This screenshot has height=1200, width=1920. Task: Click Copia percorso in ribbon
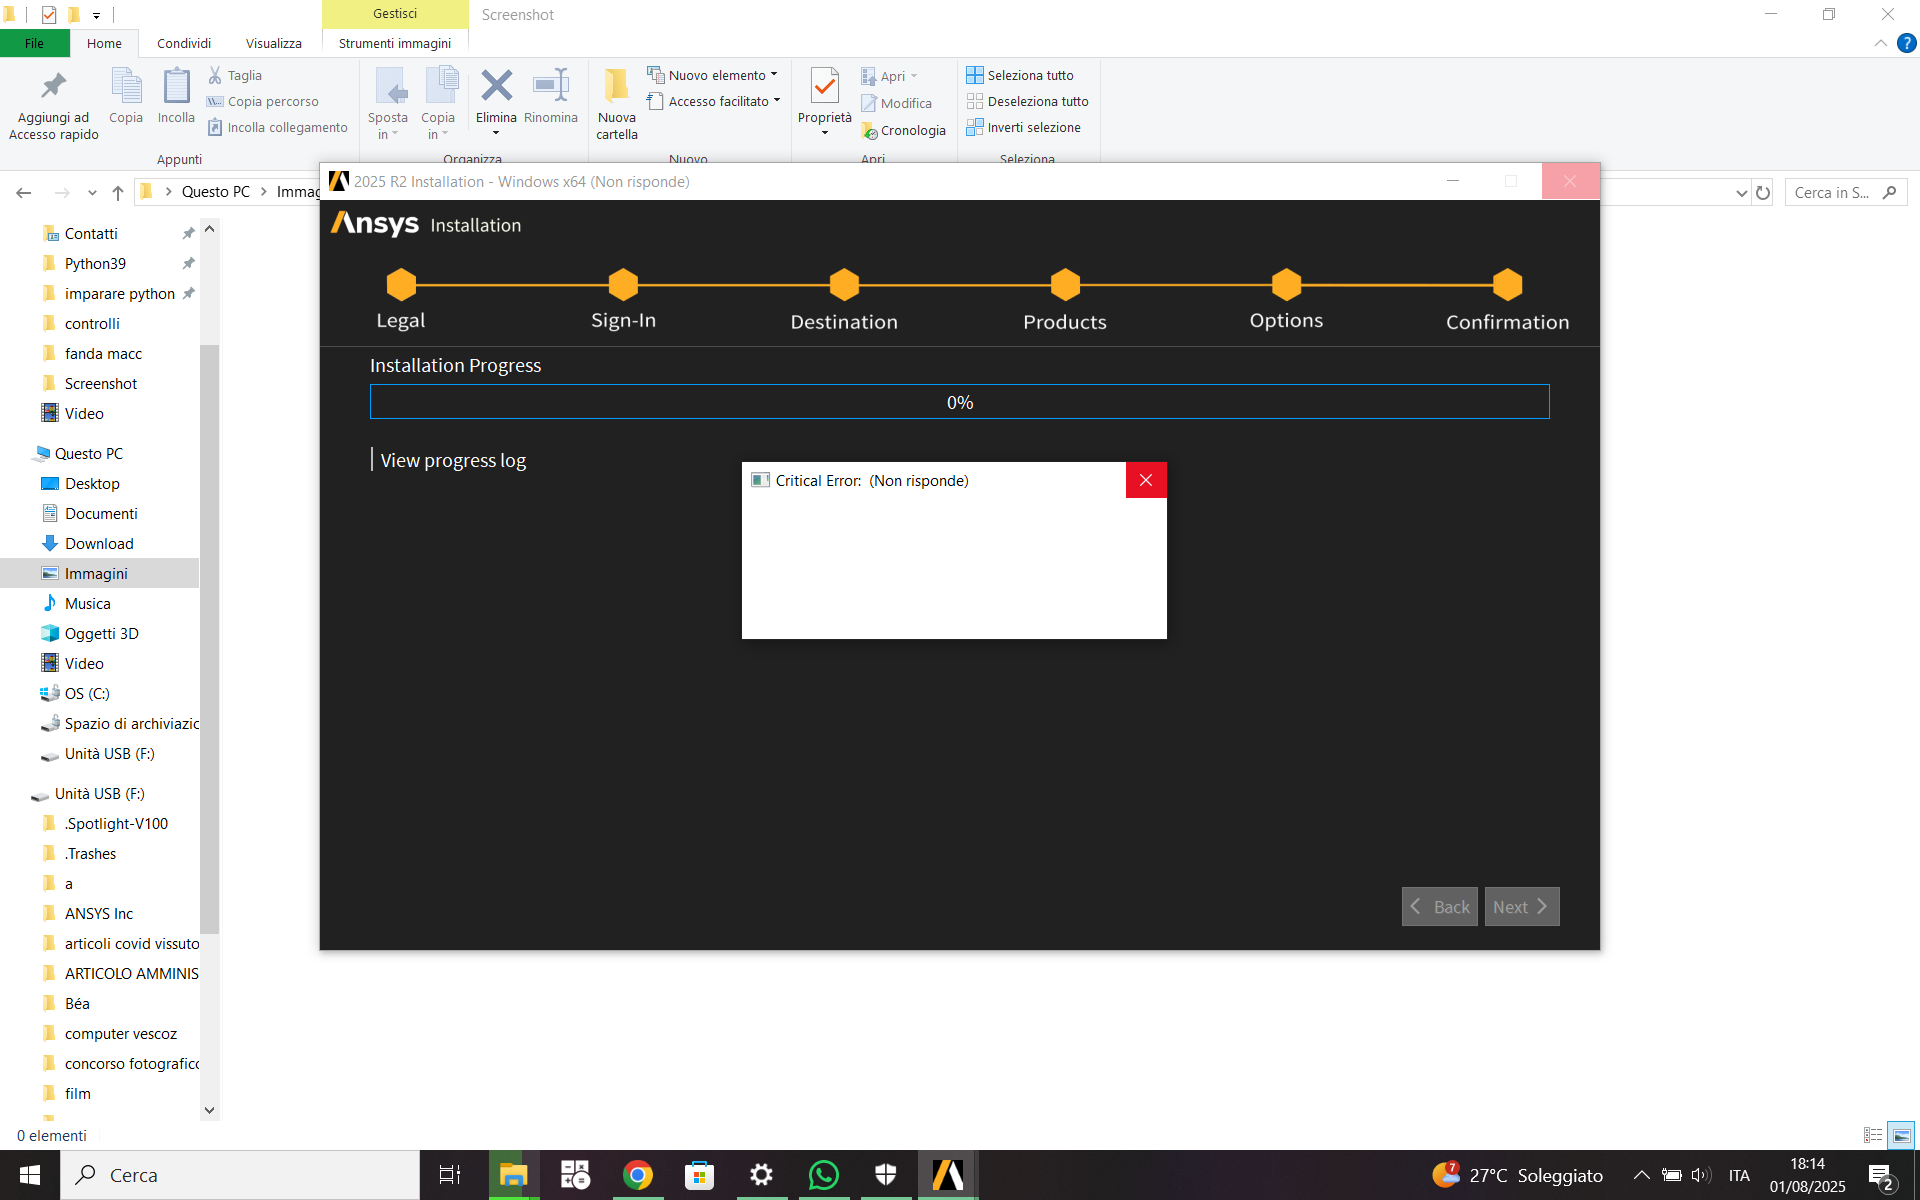[263, 101]
